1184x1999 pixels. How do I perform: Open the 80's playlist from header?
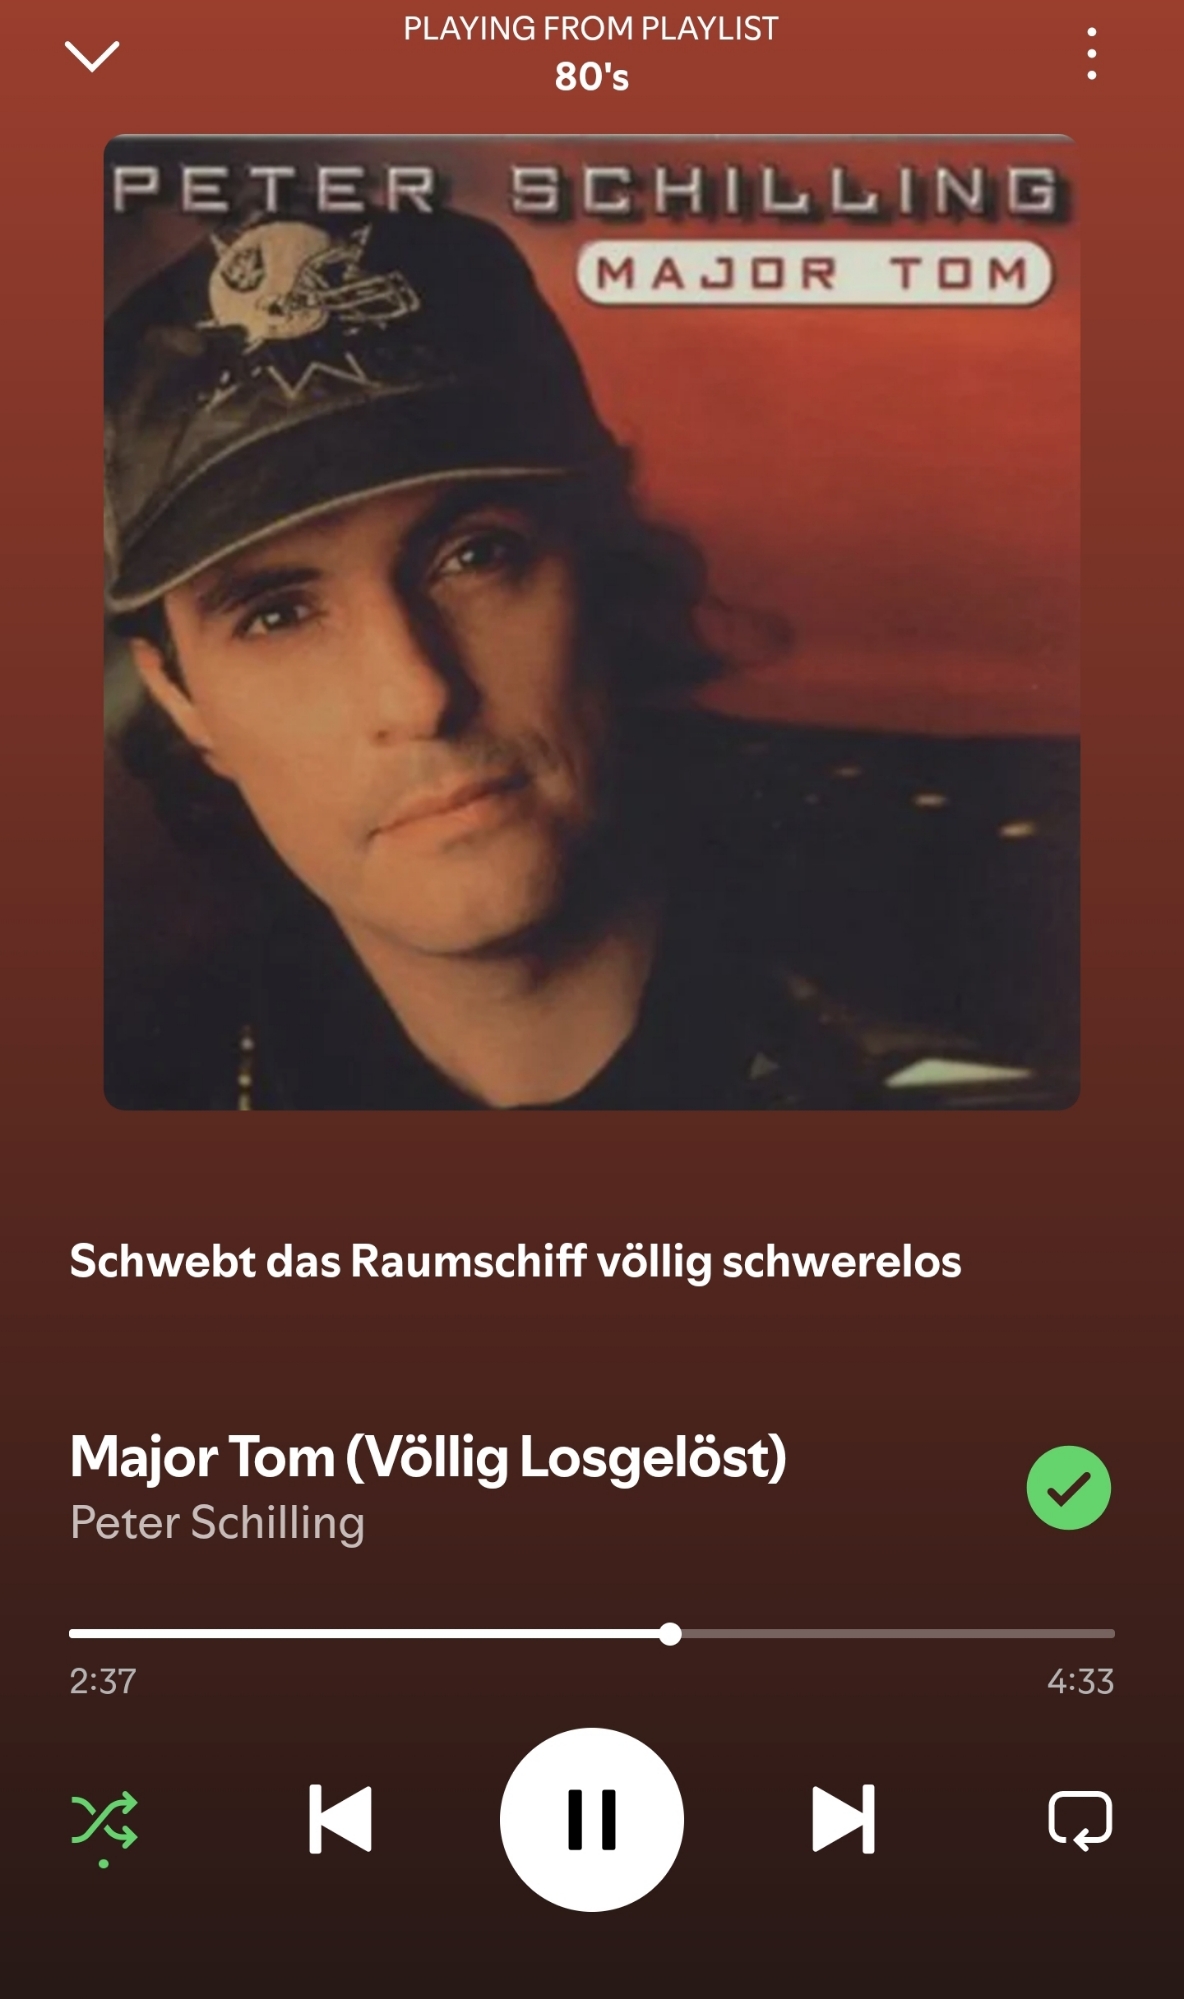point(592,77)
